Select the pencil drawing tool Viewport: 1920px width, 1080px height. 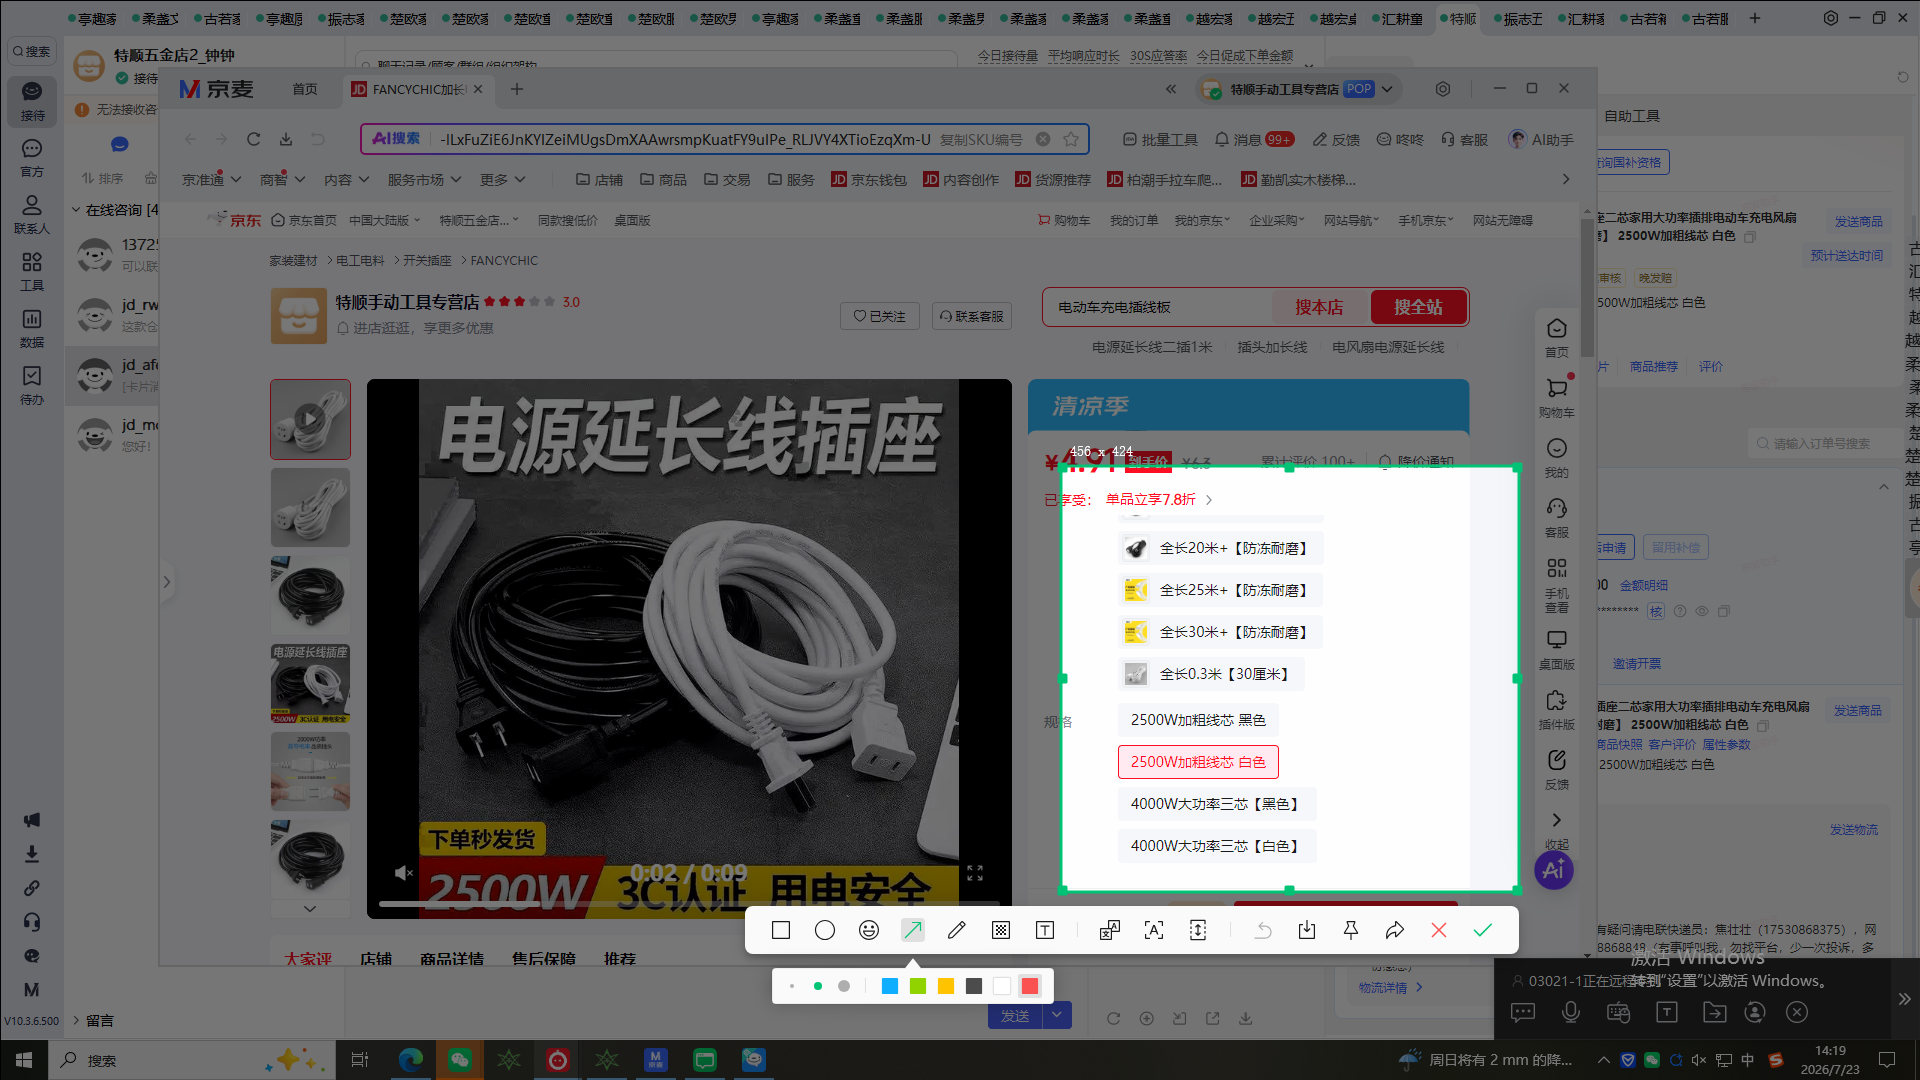[957, 930]
